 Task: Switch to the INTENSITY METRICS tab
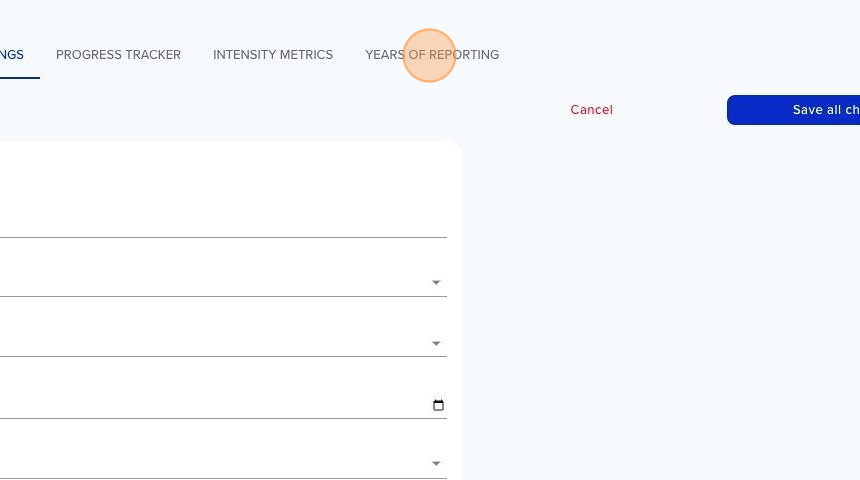tap(273, 55)
